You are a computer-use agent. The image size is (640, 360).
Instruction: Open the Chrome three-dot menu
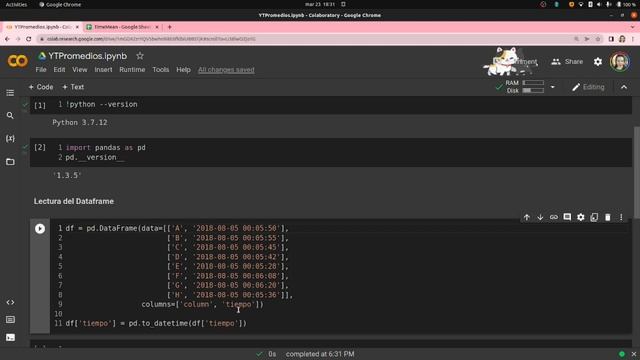click(633, 39)
